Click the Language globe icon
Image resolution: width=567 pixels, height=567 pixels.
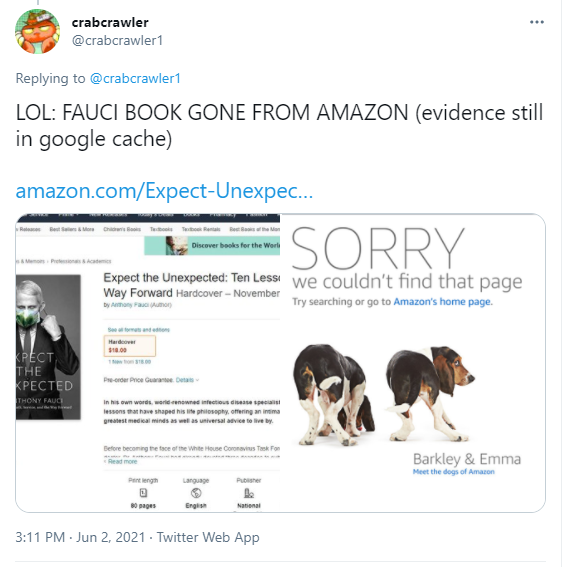tap(196, 493)
